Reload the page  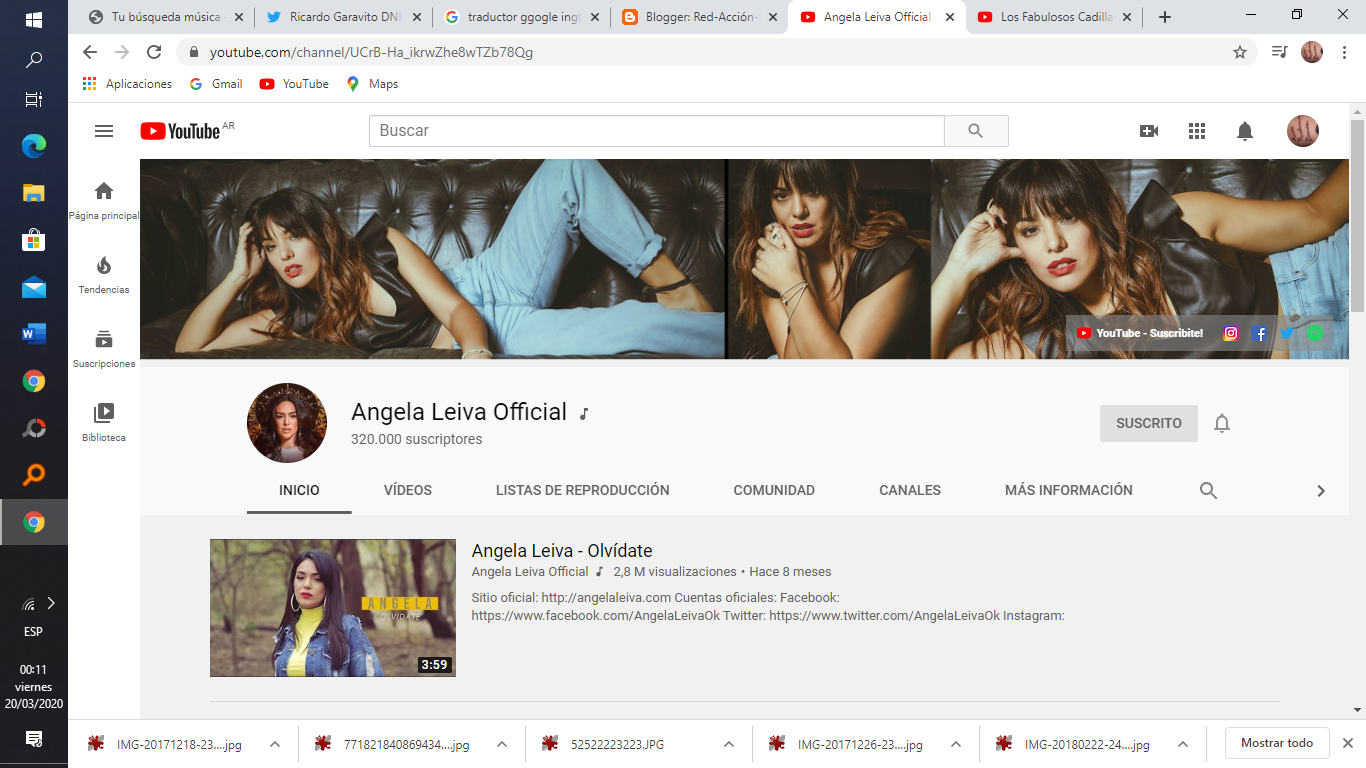point(154,52)
